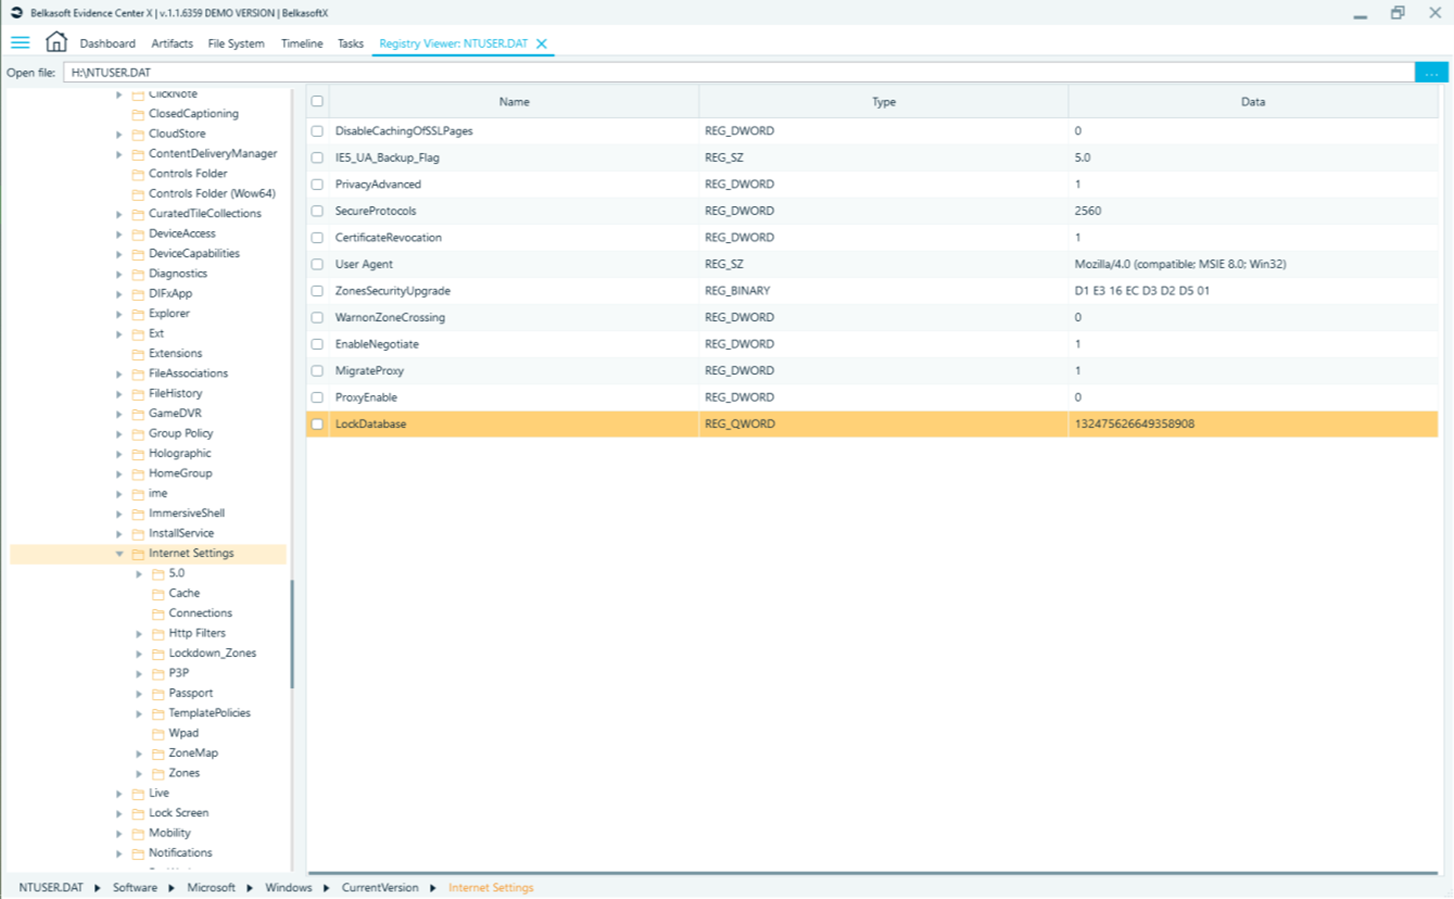Viewport: 1454px width, 899px height.
Task: Expand the ZoneMap node
Action: [x=139, y=754]
